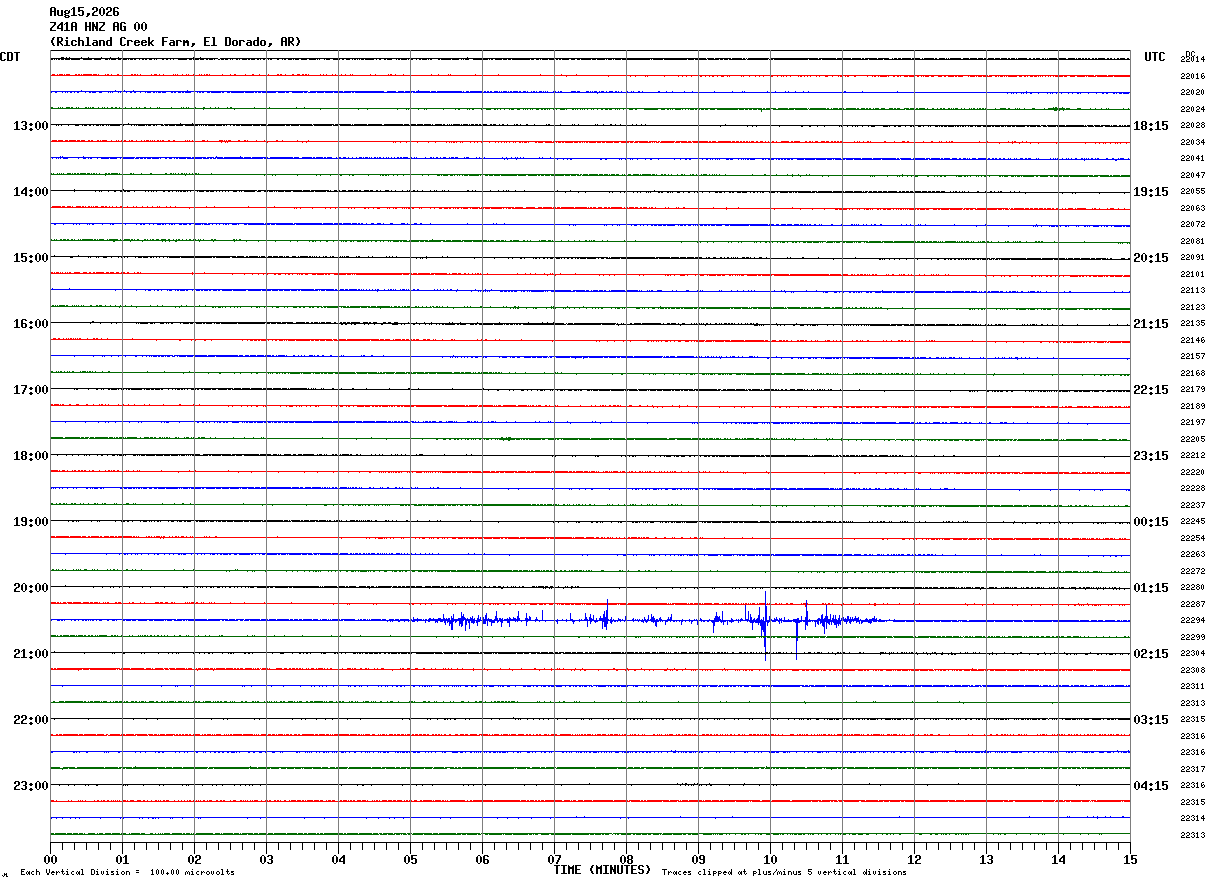The image size is (1210, 886).
Task: Click the CDT timezone header
Action: [x=10, y=57]
